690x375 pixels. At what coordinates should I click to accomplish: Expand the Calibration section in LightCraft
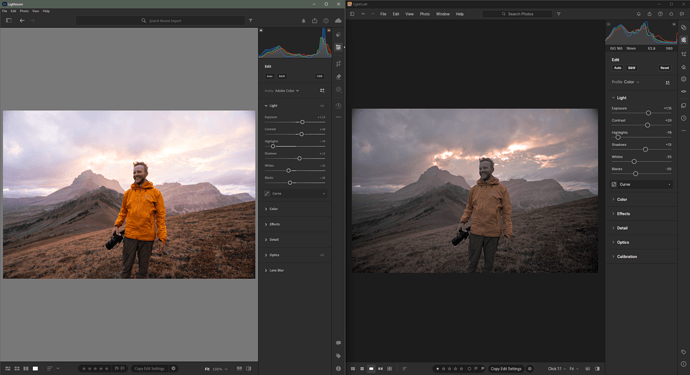[613, 257]
